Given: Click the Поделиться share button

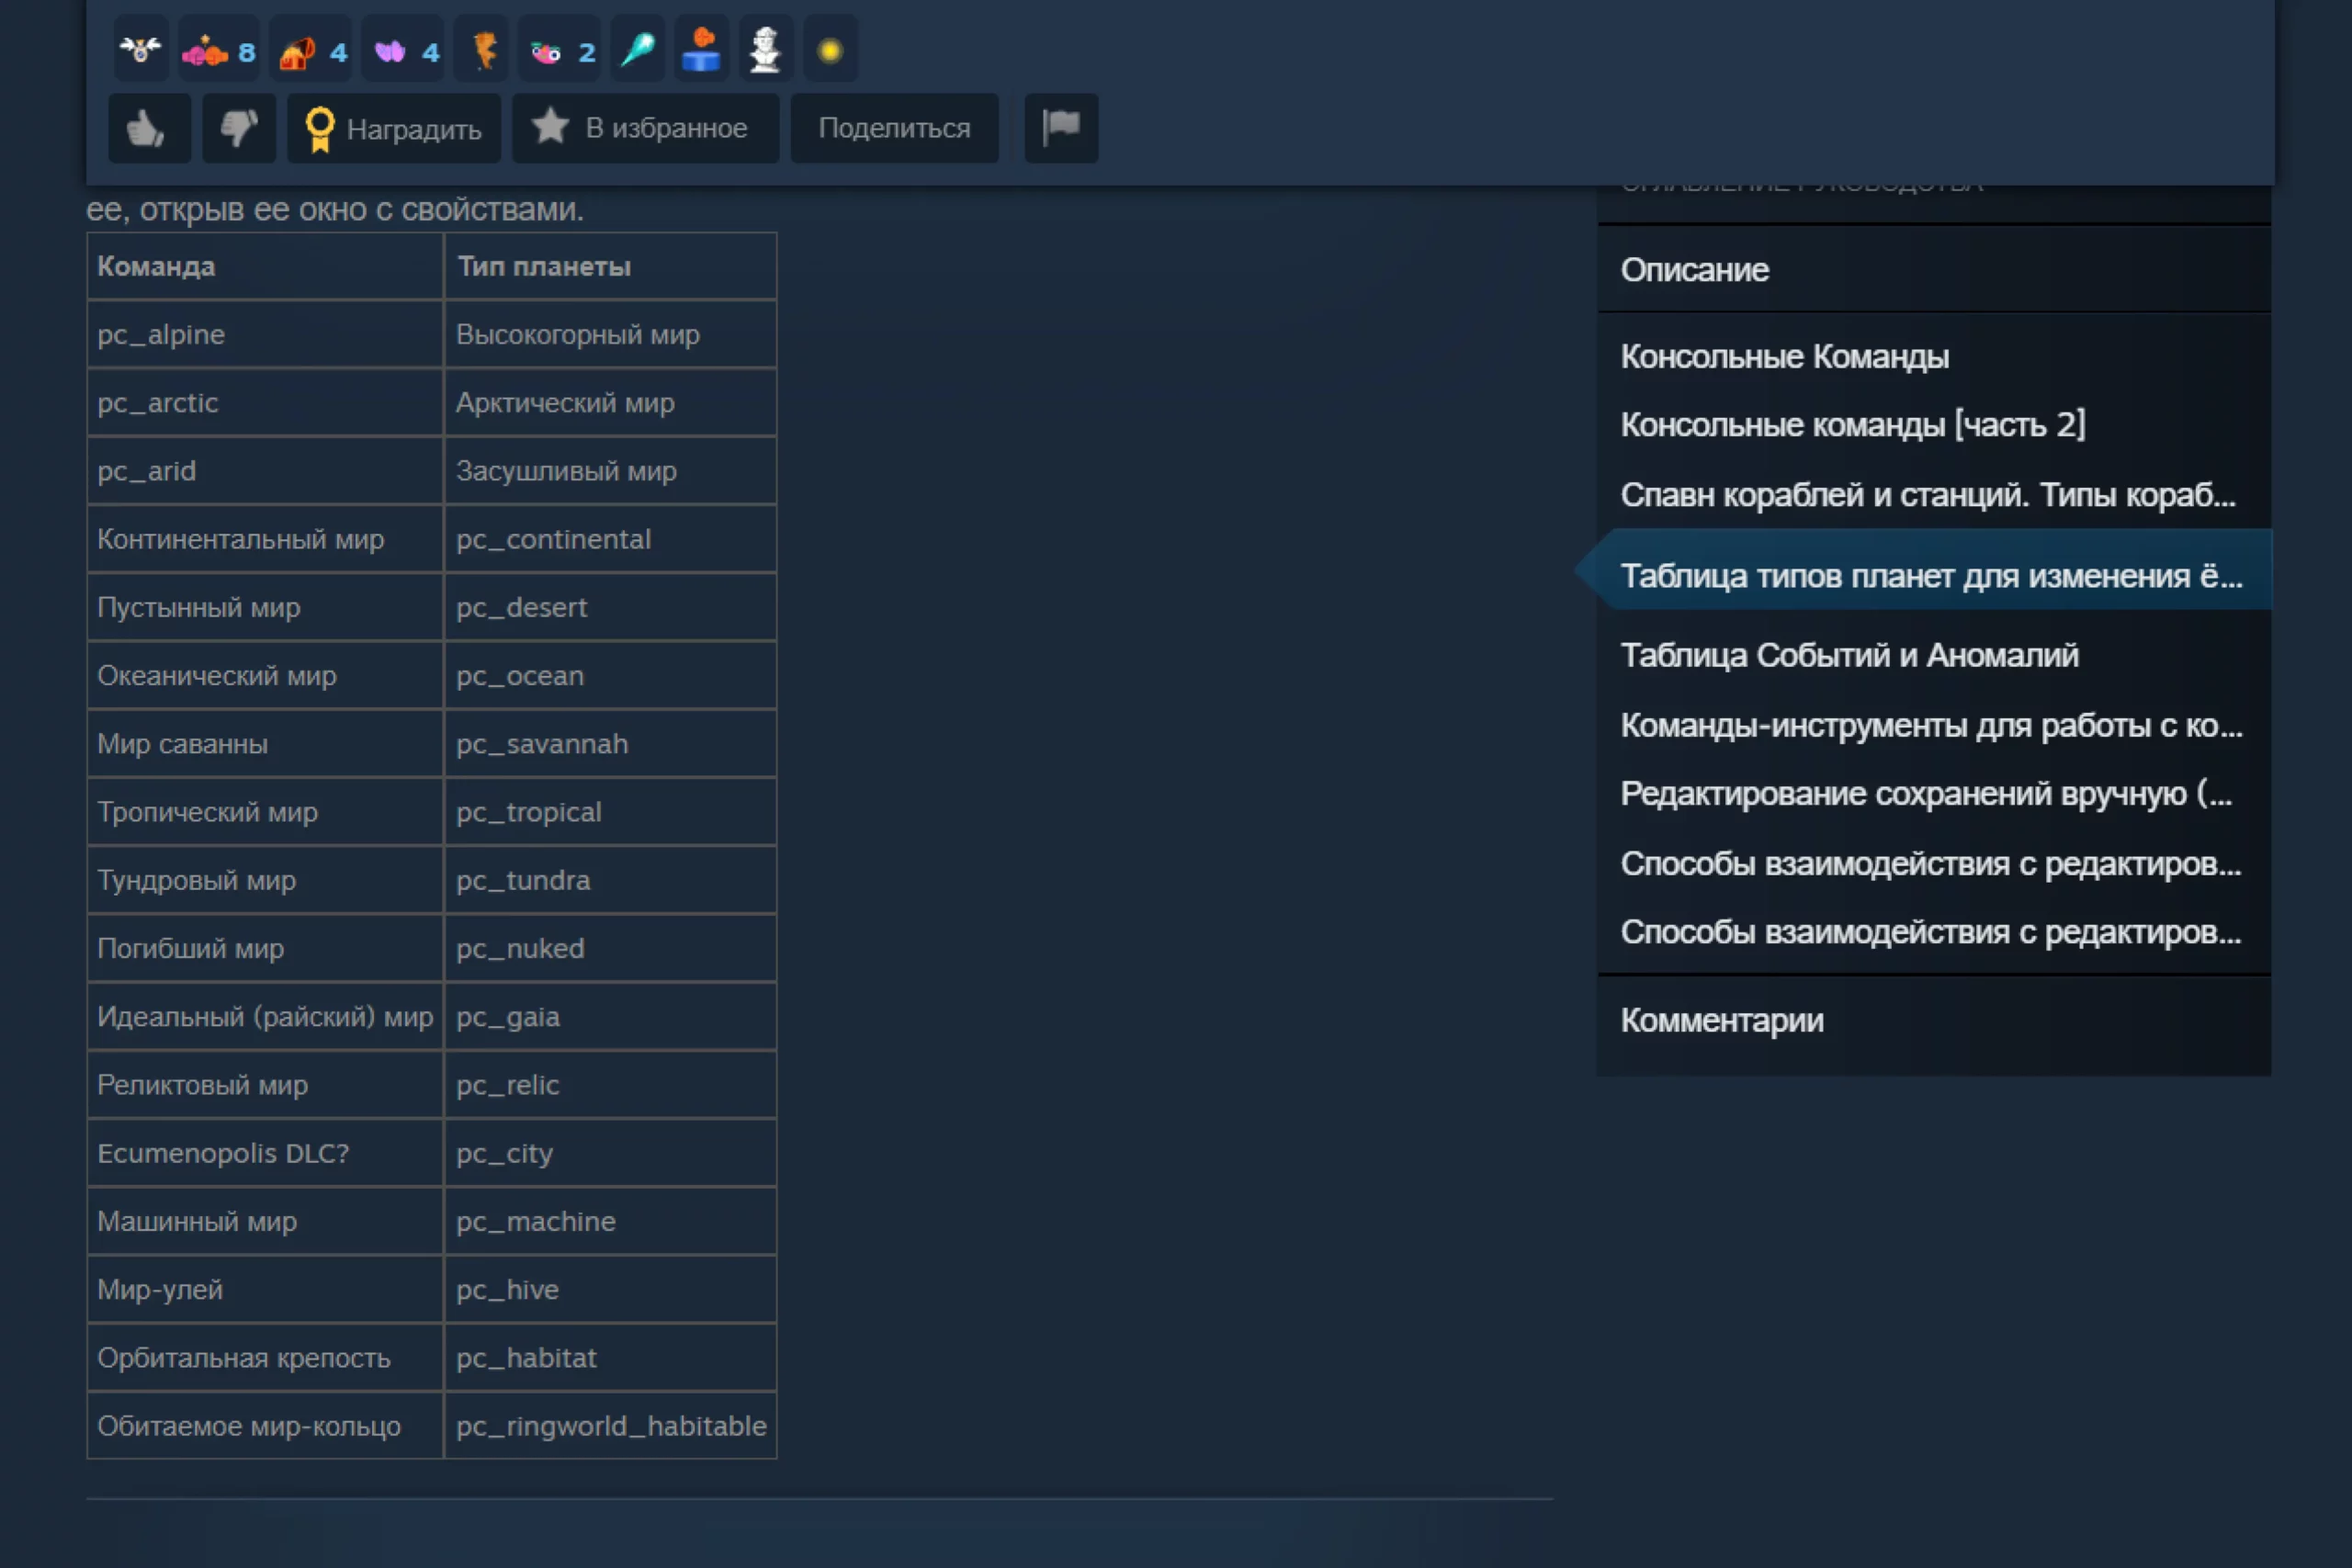Looking at the screenshot, I should point(894,128).
